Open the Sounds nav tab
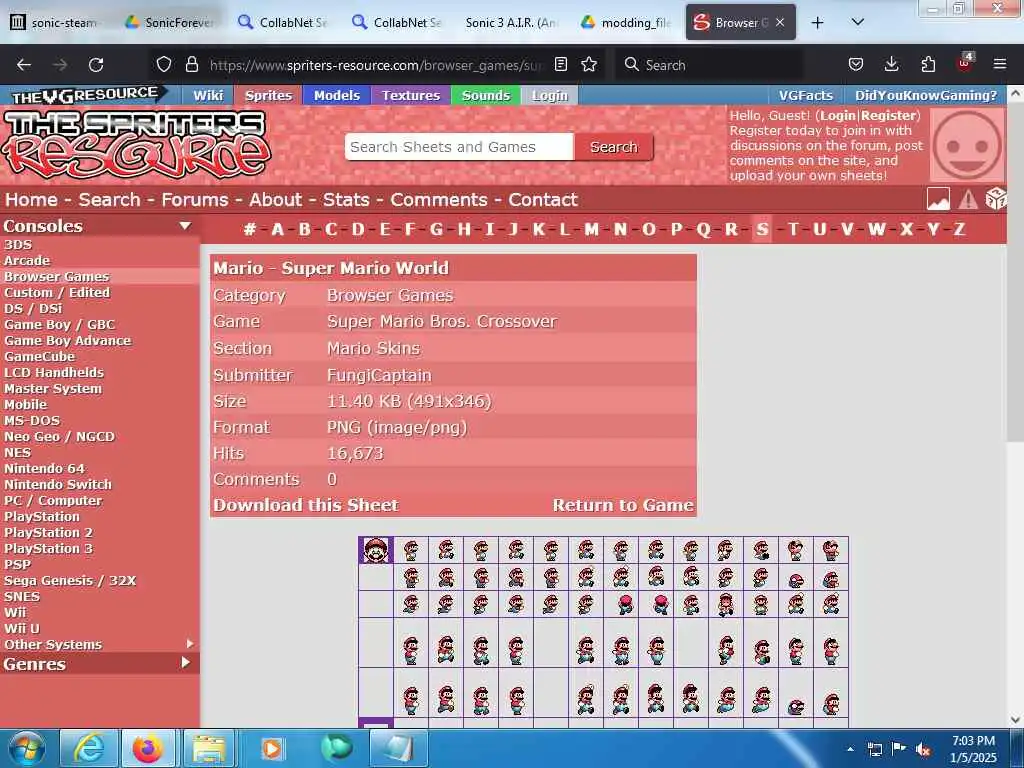Viewport: 1024px width, 768px height. pyautogui.click(x=485, y=95)
